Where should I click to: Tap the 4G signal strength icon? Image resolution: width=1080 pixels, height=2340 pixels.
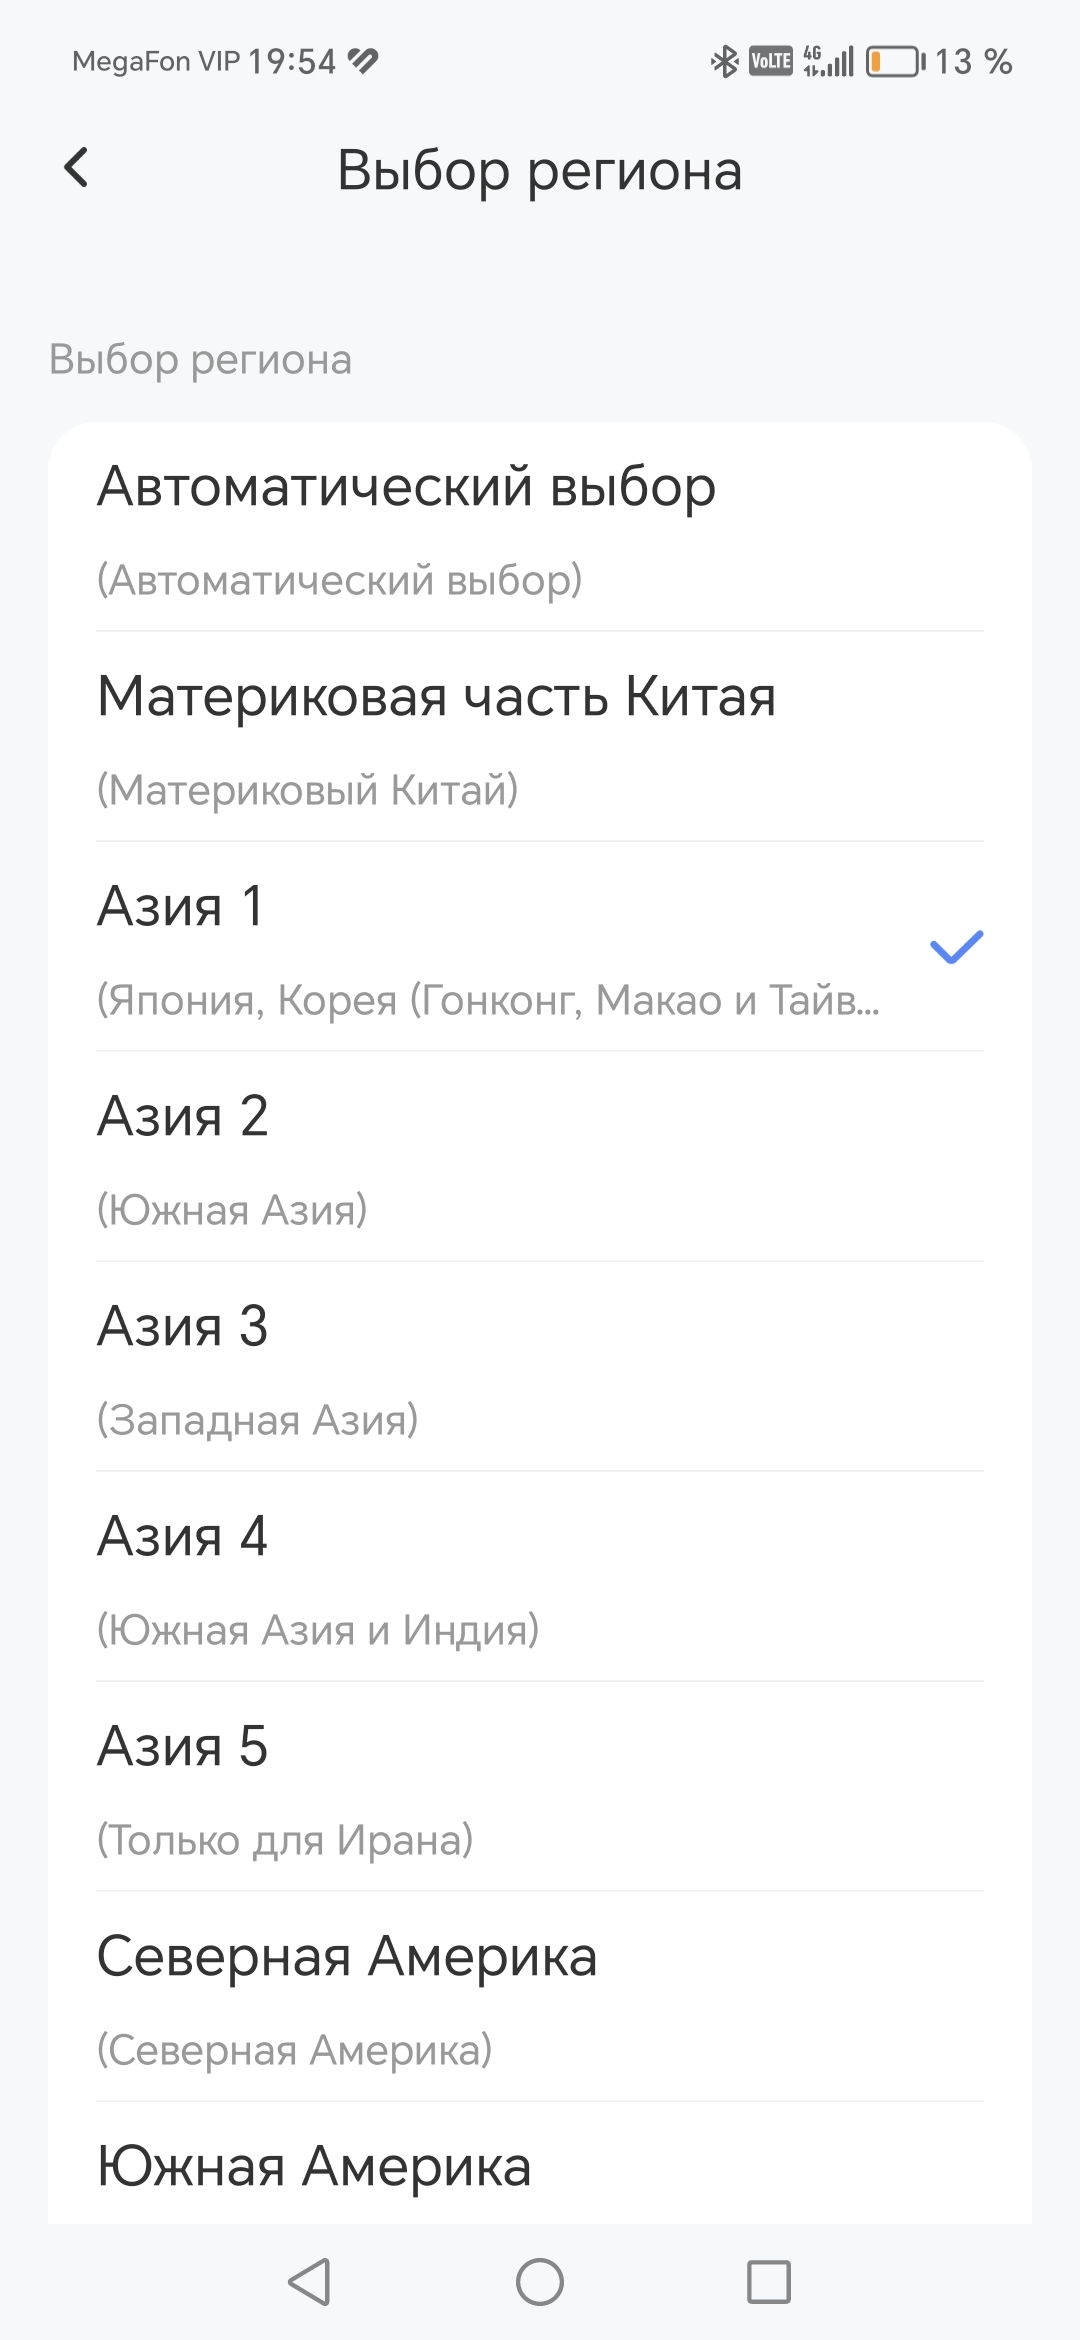tap(828, 62)
